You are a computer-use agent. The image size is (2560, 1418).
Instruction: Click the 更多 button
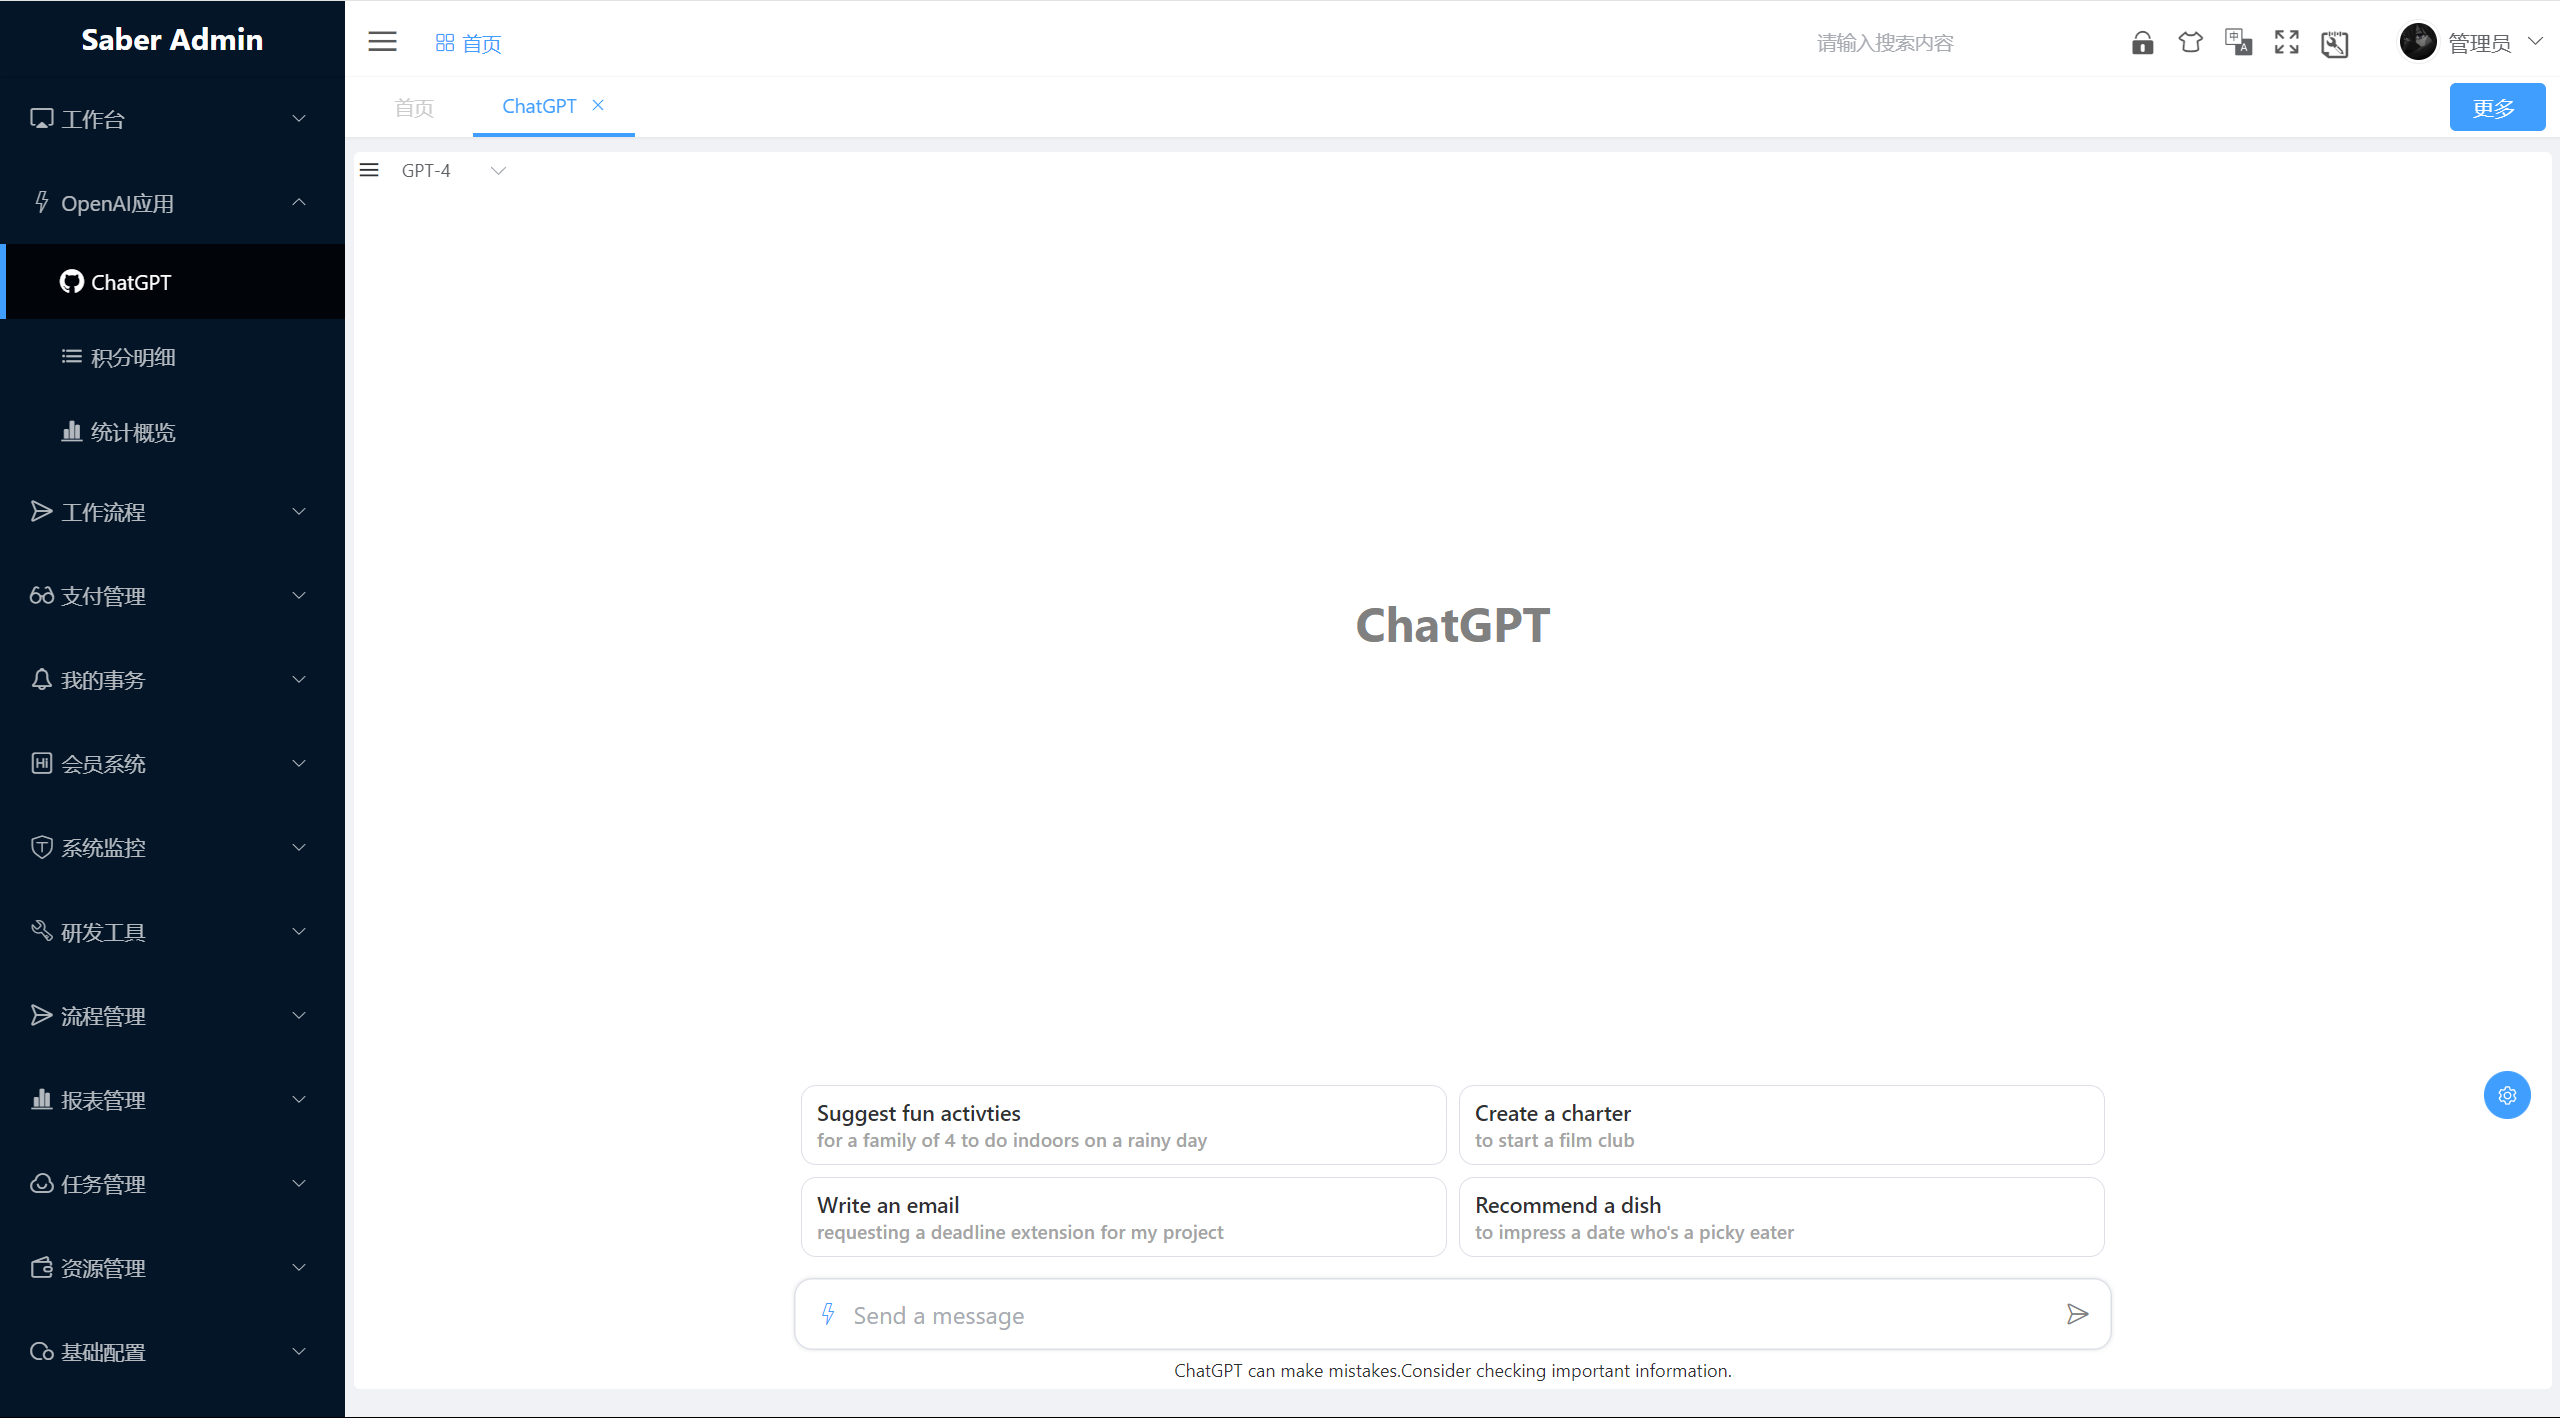(x=2497, y=107)
